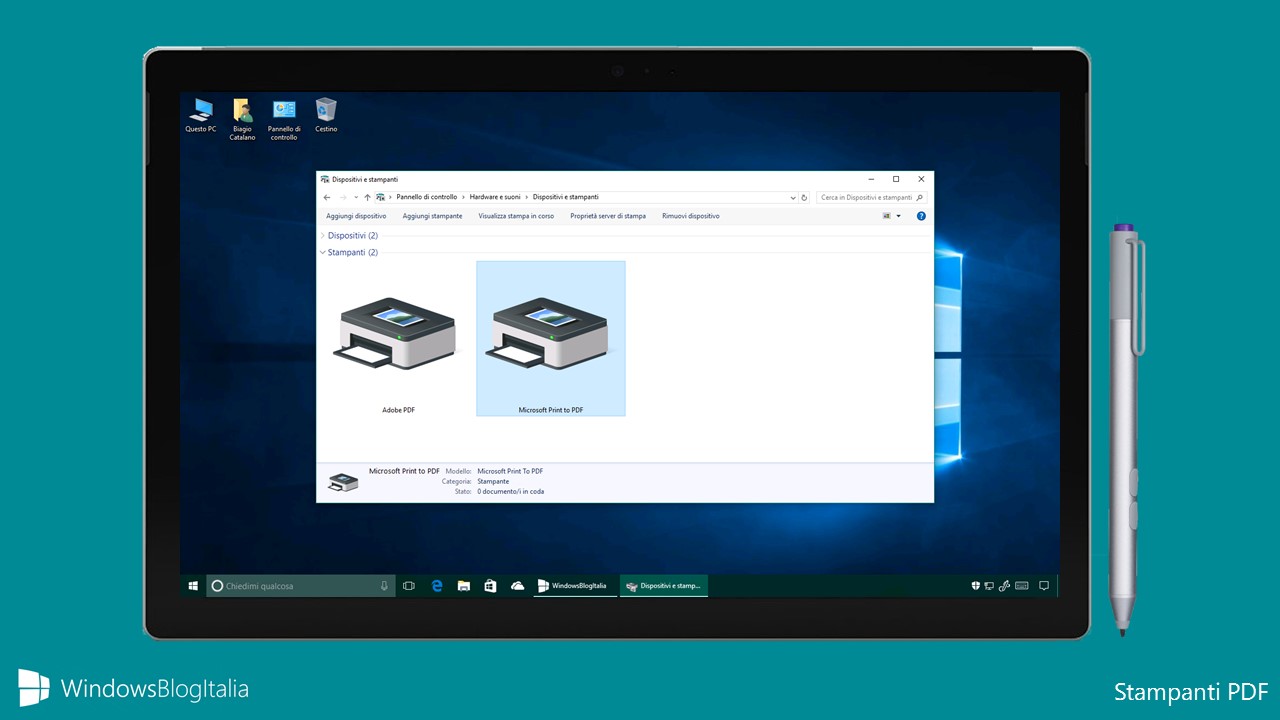
Task: Navigate to Pannello di controllo breadcrumb
Action: [426, 198]
